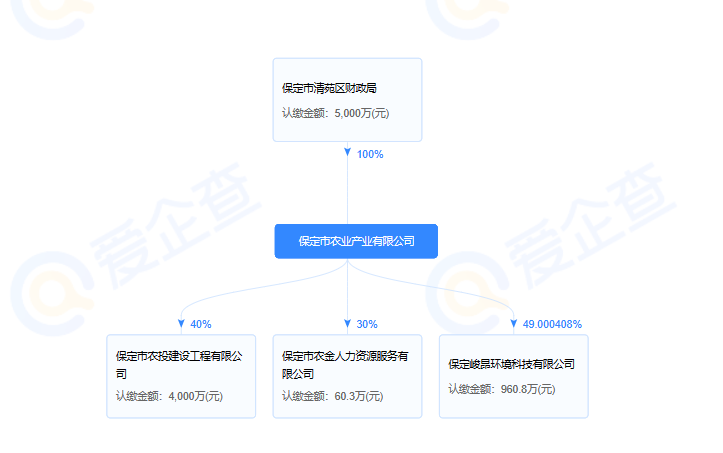Screen dimensions: 723x453
Task: Click 认缴金额: 960.8万(元) text
Action: pos(502,389)
